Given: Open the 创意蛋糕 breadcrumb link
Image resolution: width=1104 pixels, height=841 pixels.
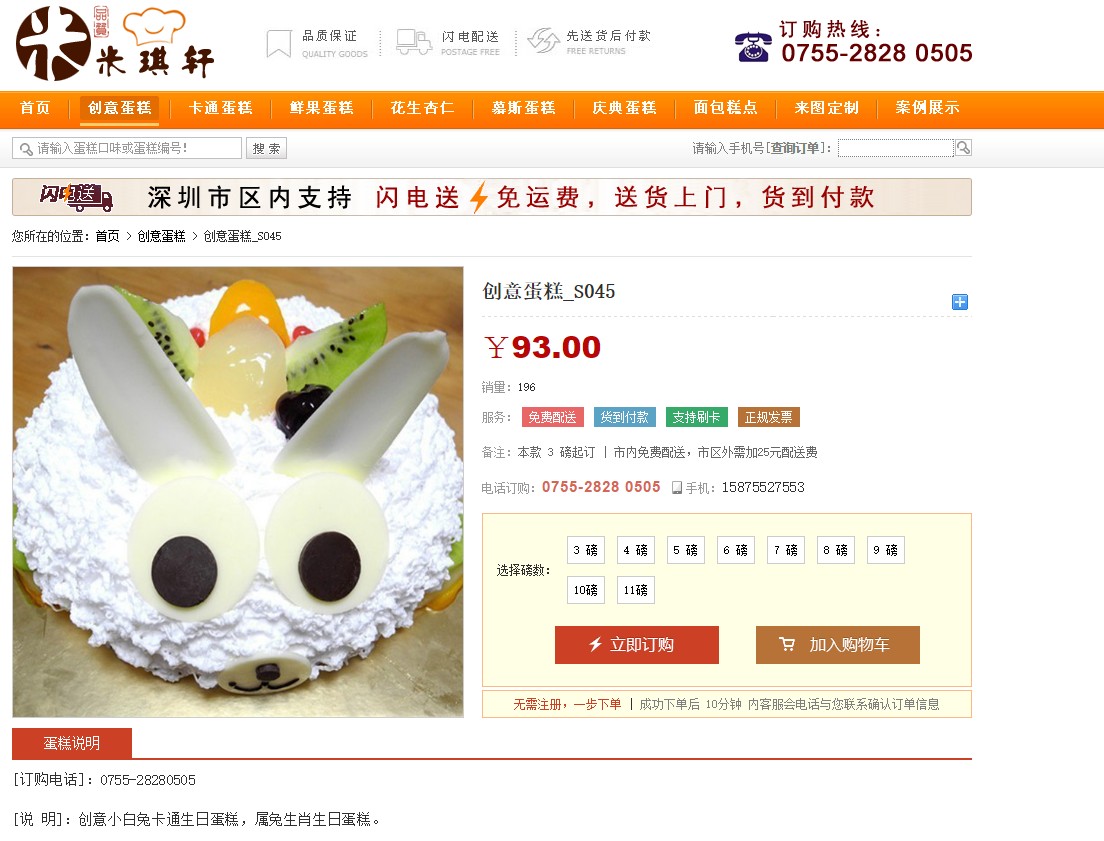Looking at the screenshot, I should tap(161, 236).
